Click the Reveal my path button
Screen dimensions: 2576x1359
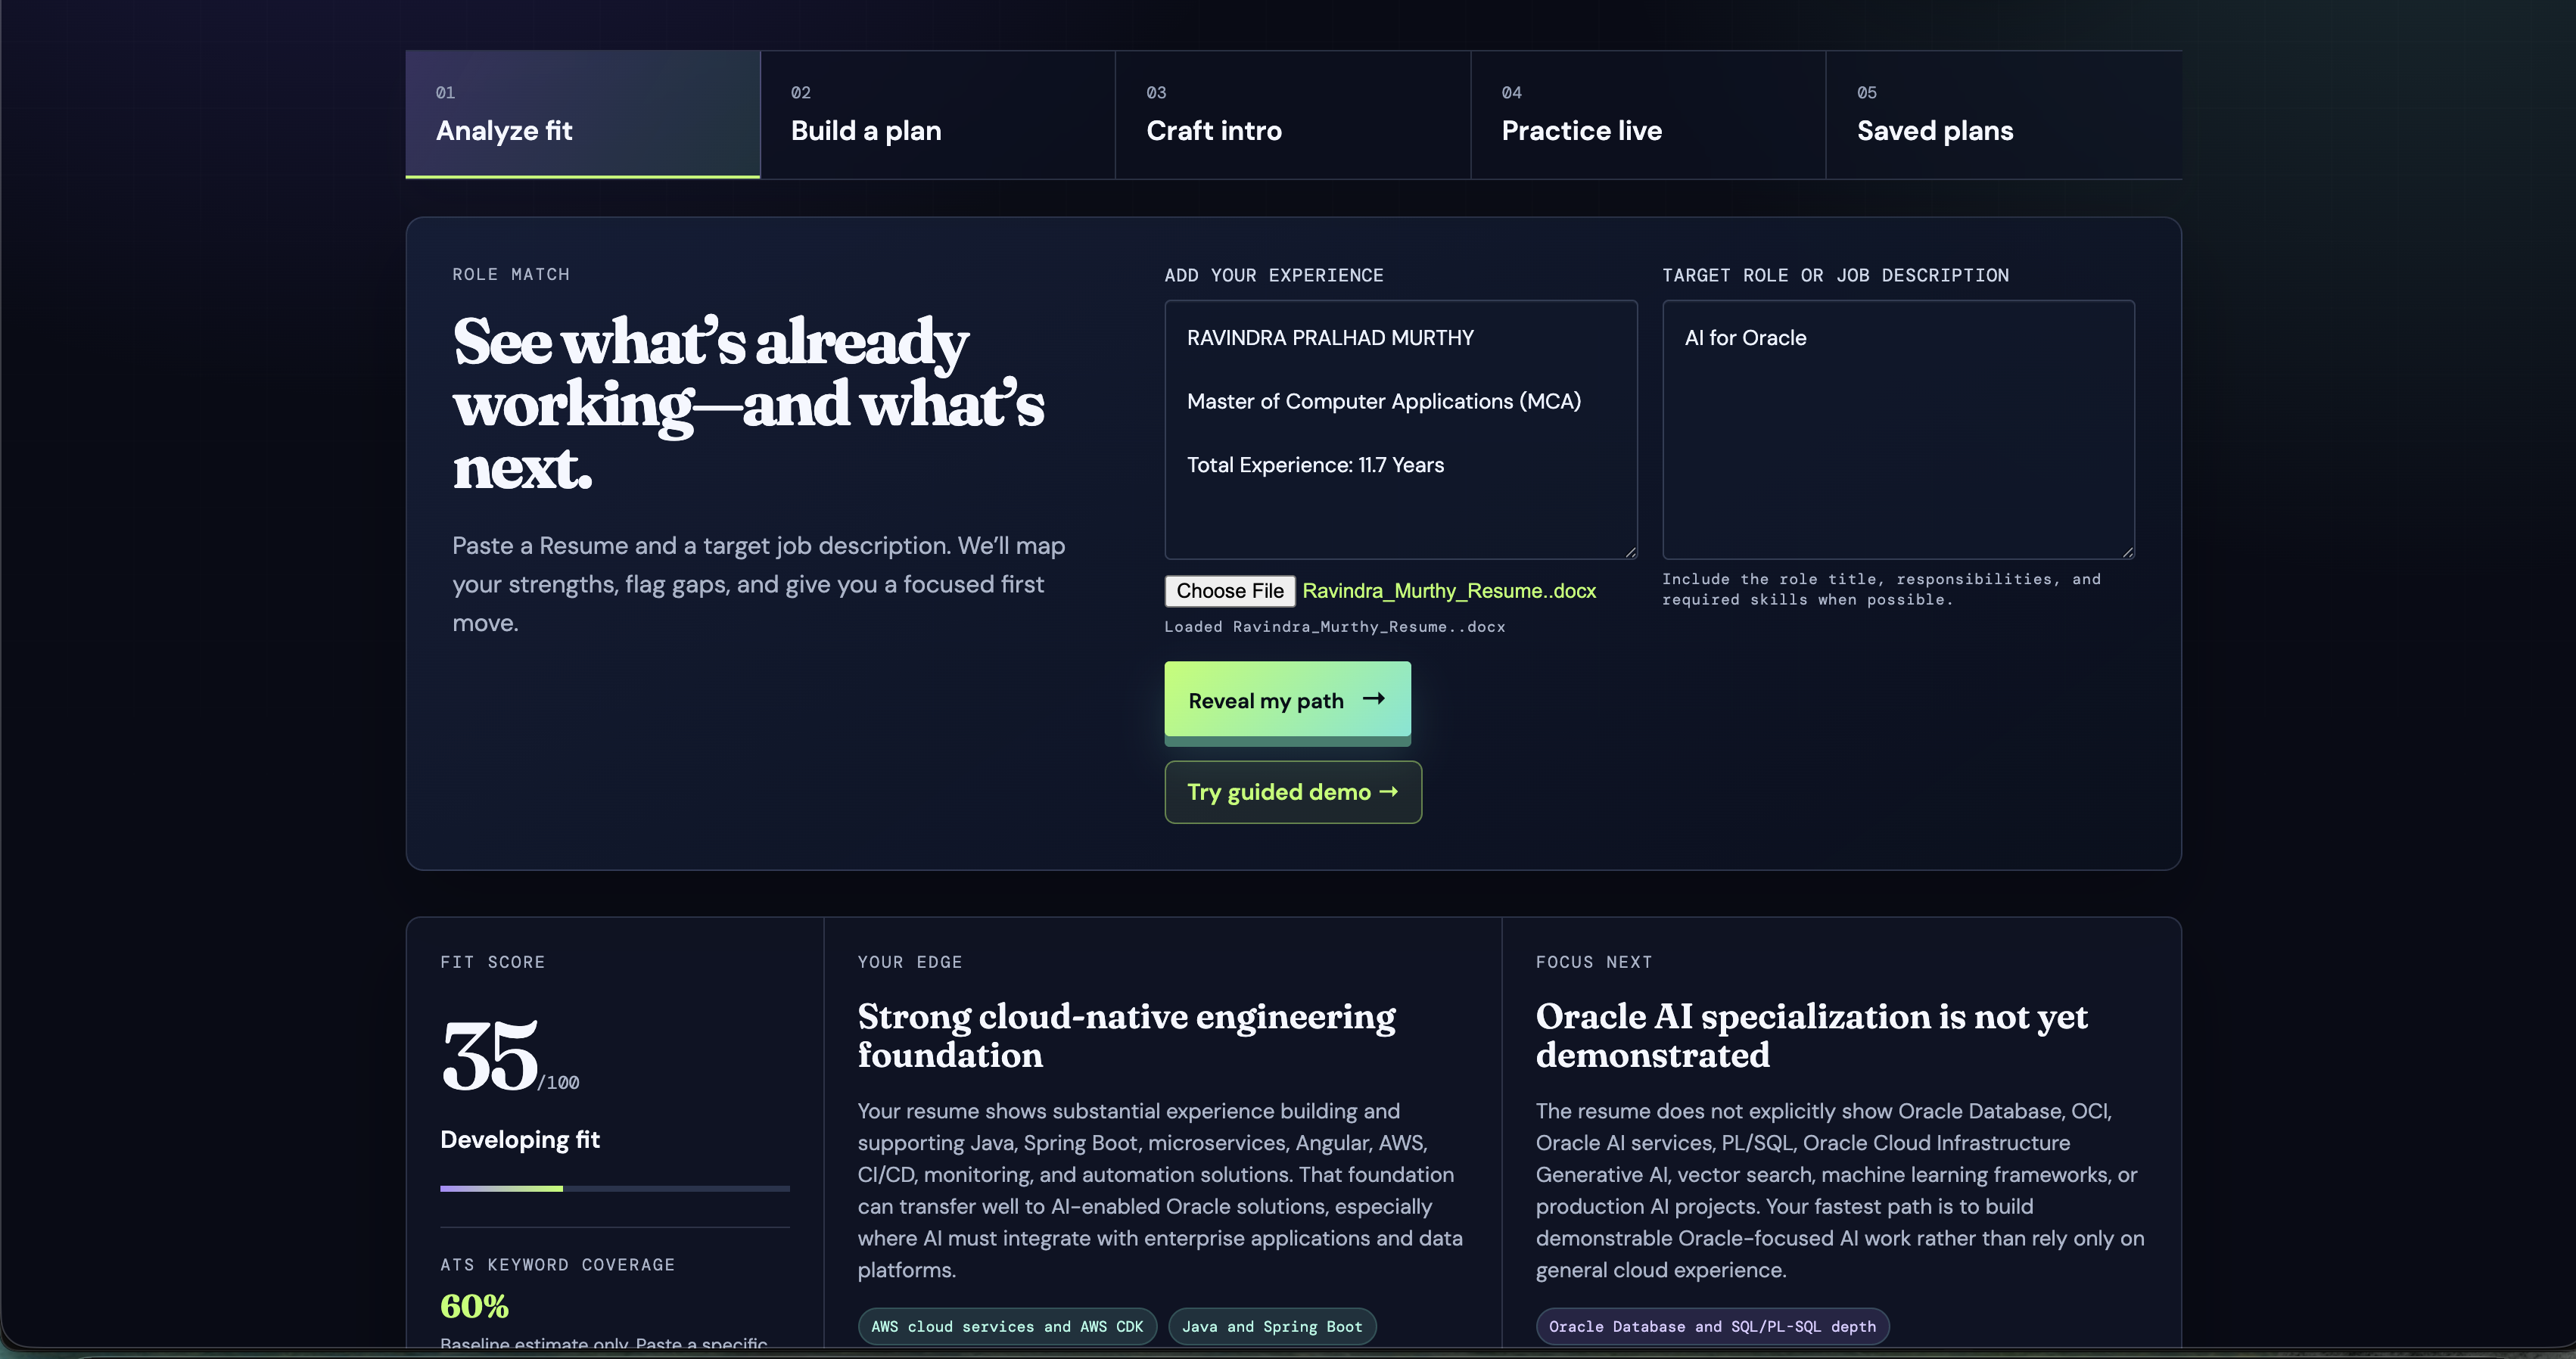click(x=1287, y=700)
